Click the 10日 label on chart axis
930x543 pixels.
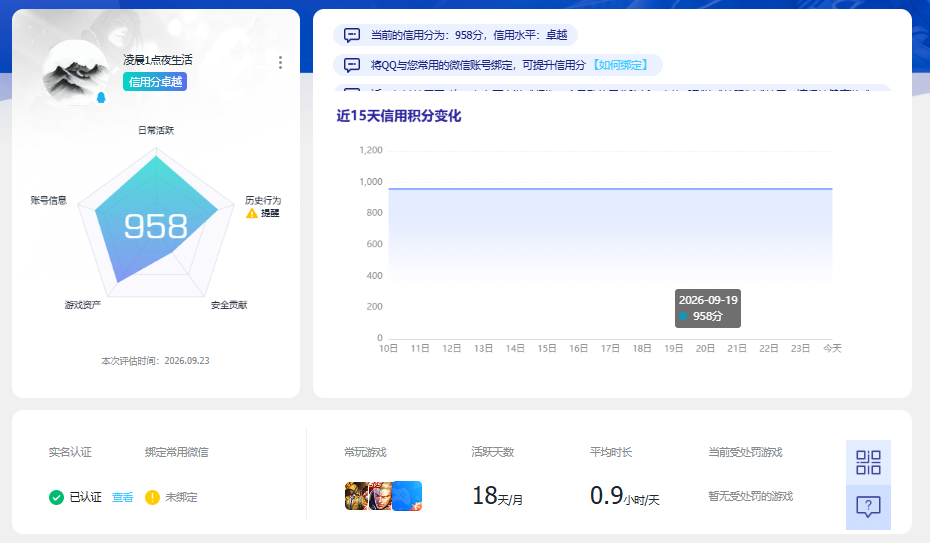click(x=388, y=349)
